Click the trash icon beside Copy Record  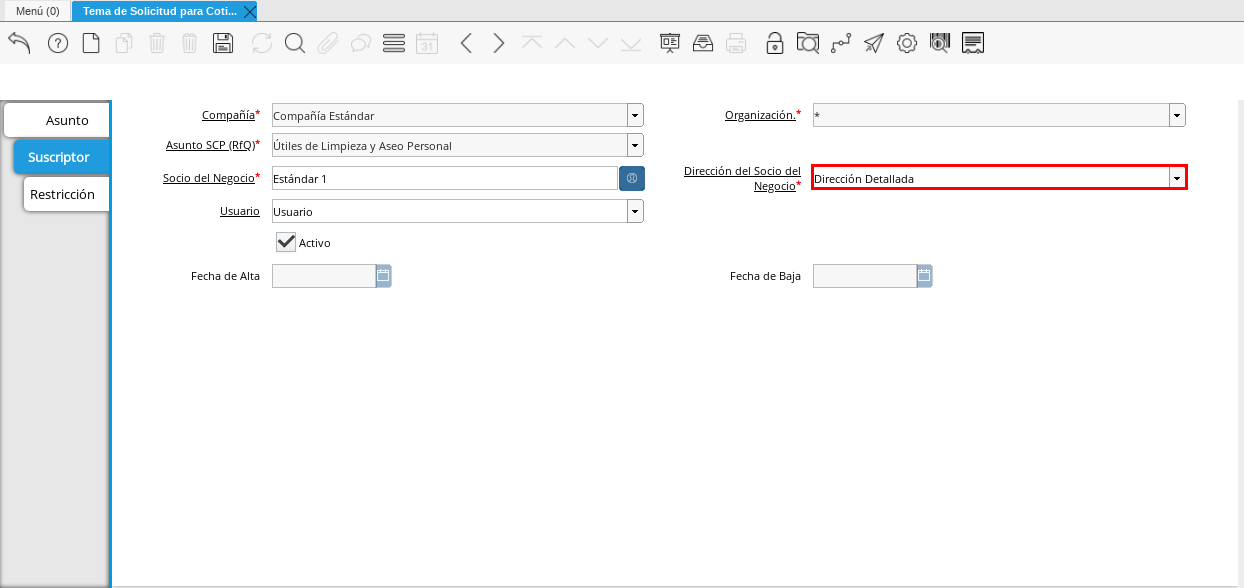(157, 43)
